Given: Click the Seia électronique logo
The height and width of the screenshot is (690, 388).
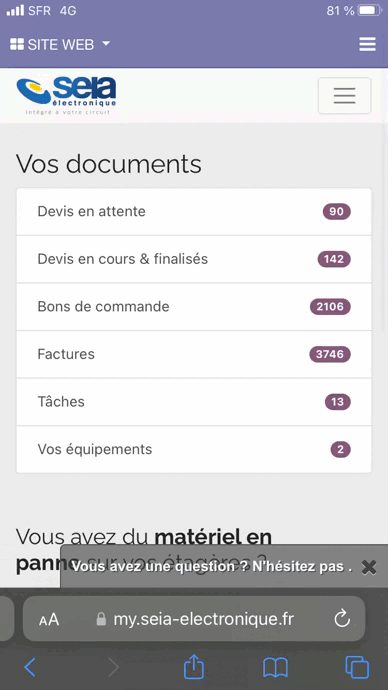Looking at the screenshot, I should pyautogui.click(x=66, y=95).
